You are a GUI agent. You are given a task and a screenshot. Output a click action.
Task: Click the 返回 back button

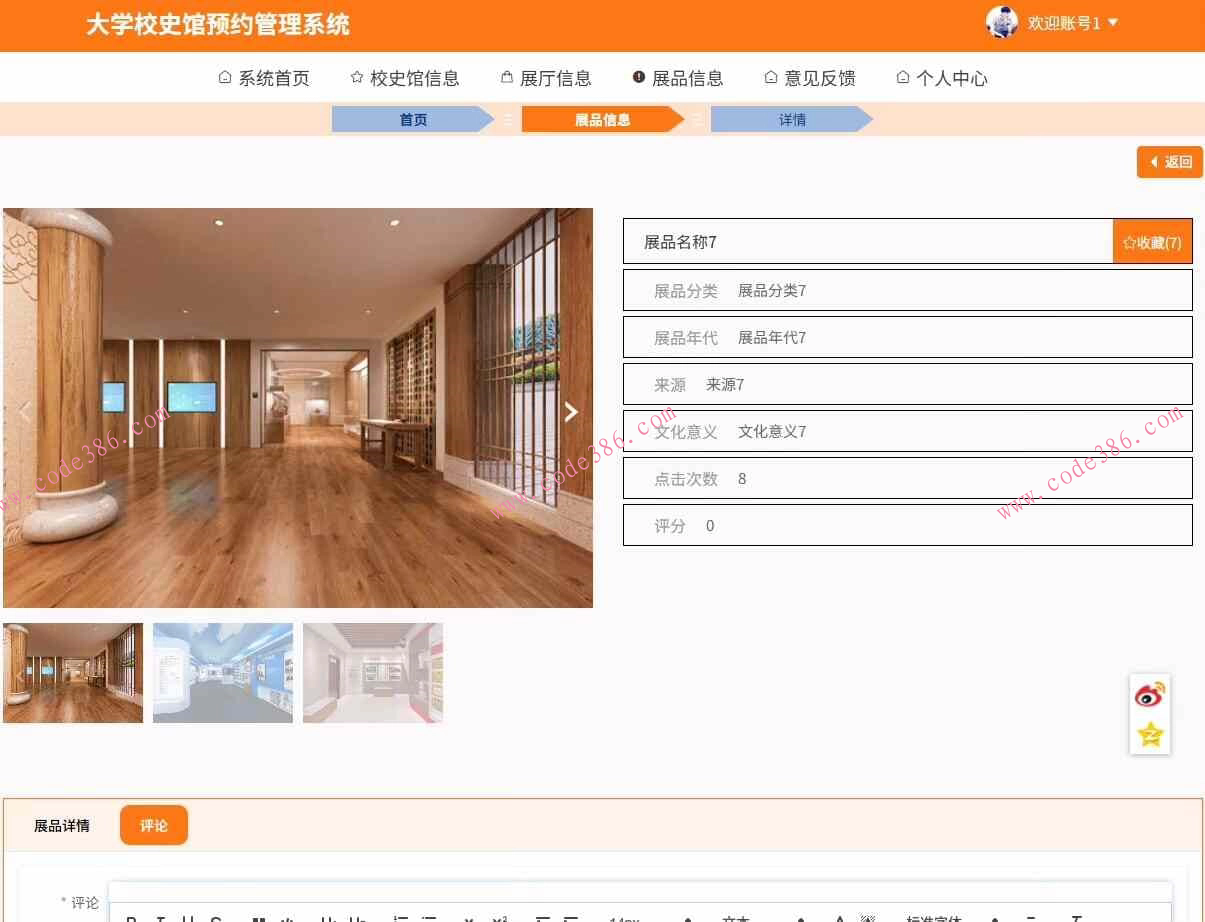tap(1169, 161)
